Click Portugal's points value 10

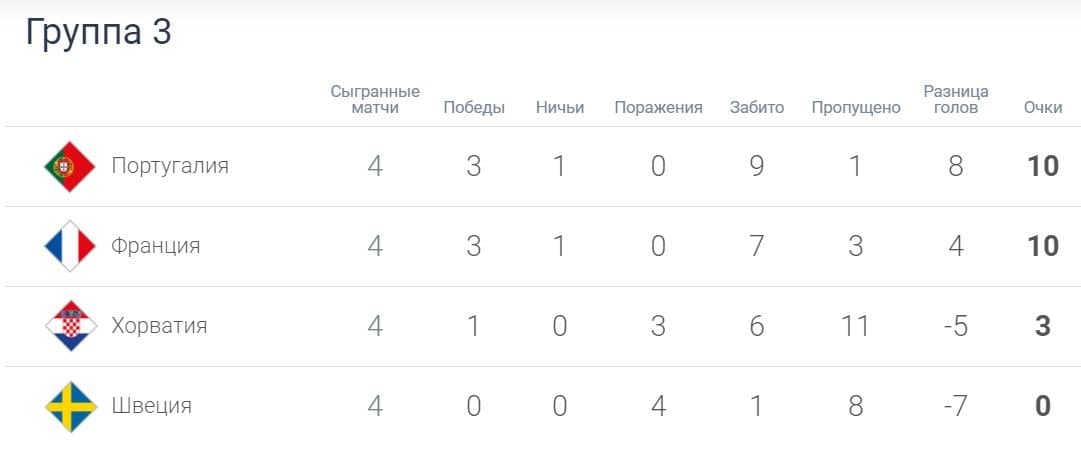coord(1043,166)
